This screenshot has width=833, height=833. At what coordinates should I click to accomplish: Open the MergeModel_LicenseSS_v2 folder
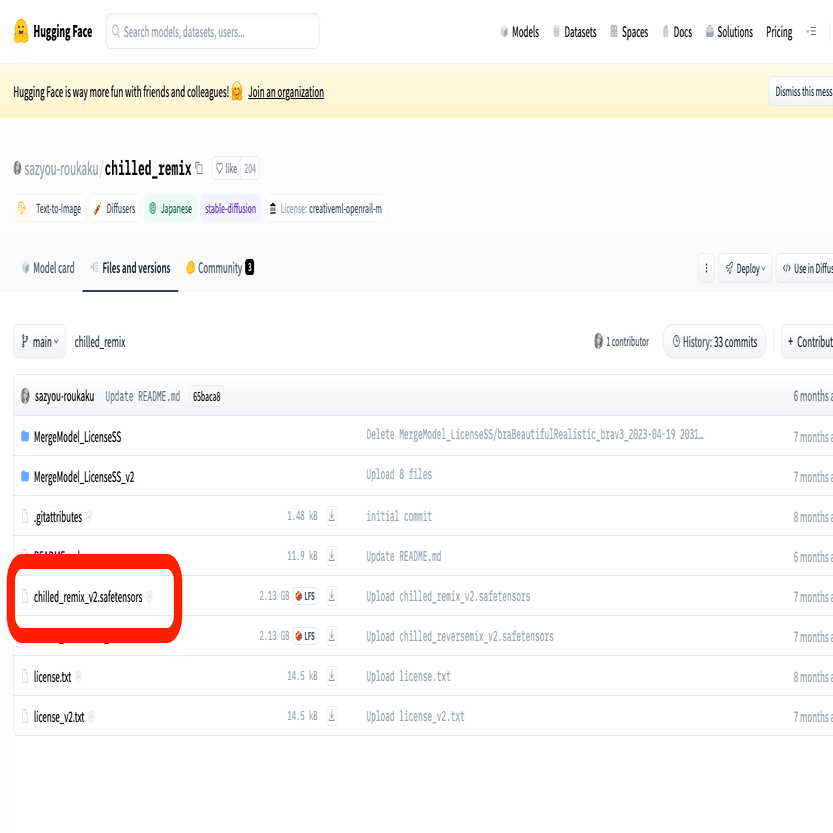pyautogui.click(x=84, y=477)
